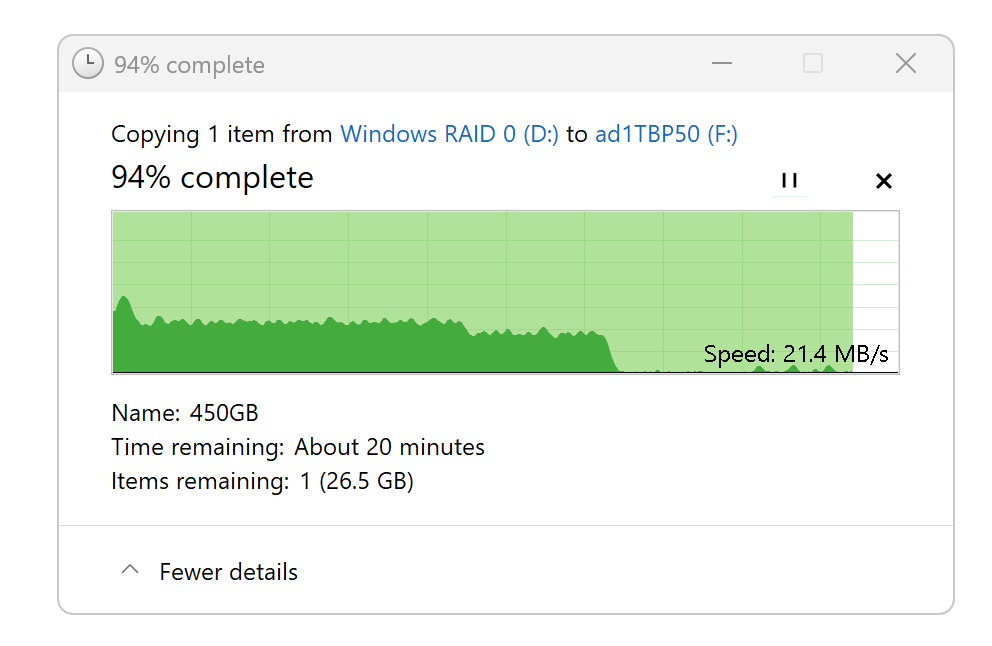Viewport: 992px width, 646px height.
Task: Click the "Copying 1 item from" text
Action: pos(222,134)
